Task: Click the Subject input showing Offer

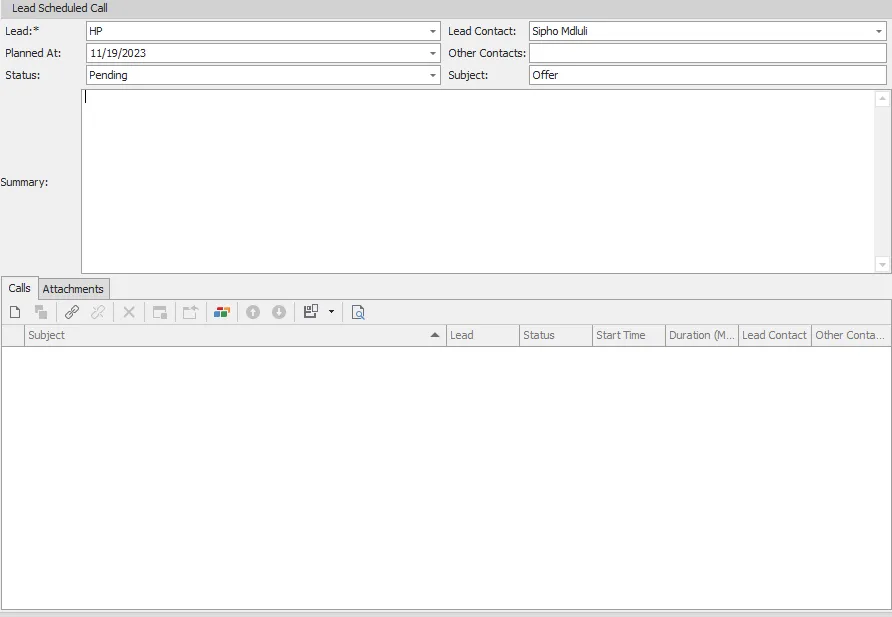Action: tap(700, 74)
